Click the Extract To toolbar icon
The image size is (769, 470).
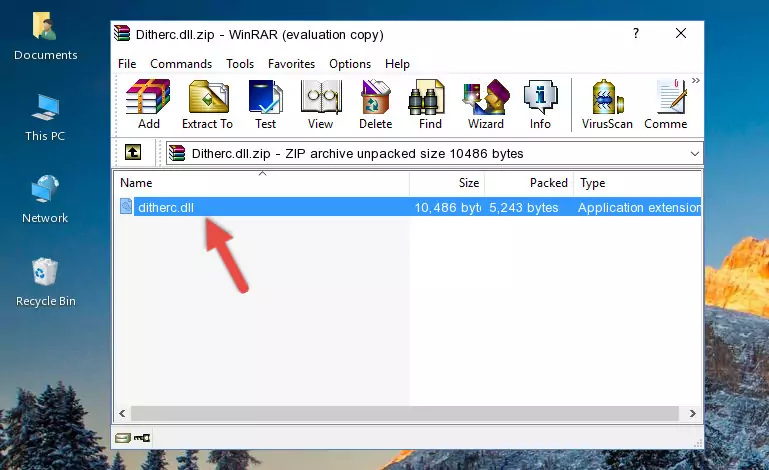click(207, 104)
